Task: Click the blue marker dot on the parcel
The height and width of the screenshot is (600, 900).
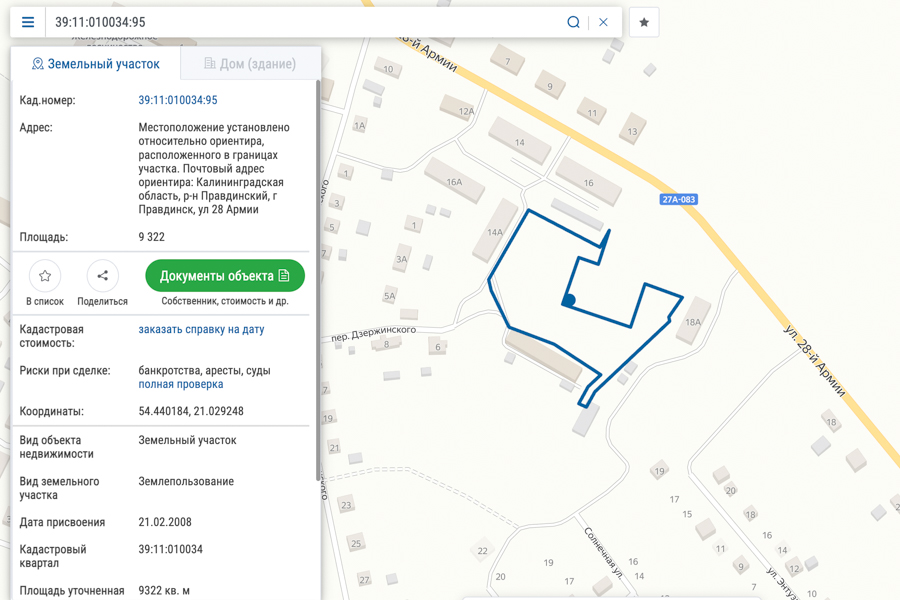Action: point(569,300)
